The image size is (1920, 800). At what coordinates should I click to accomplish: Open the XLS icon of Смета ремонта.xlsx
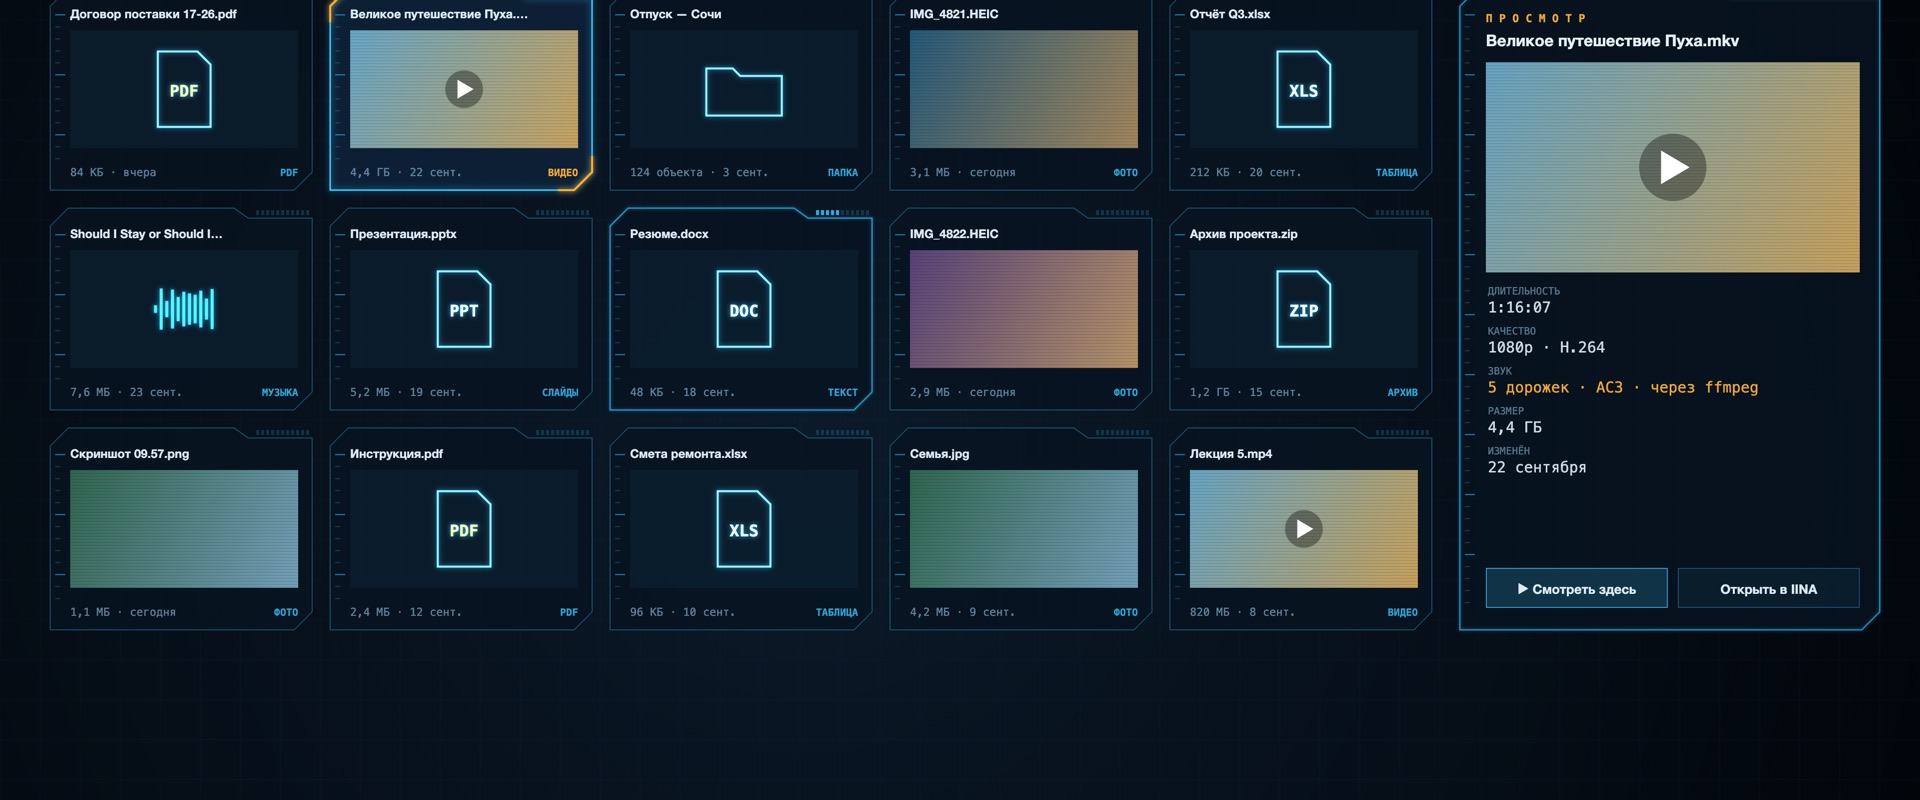pos(744,529)
